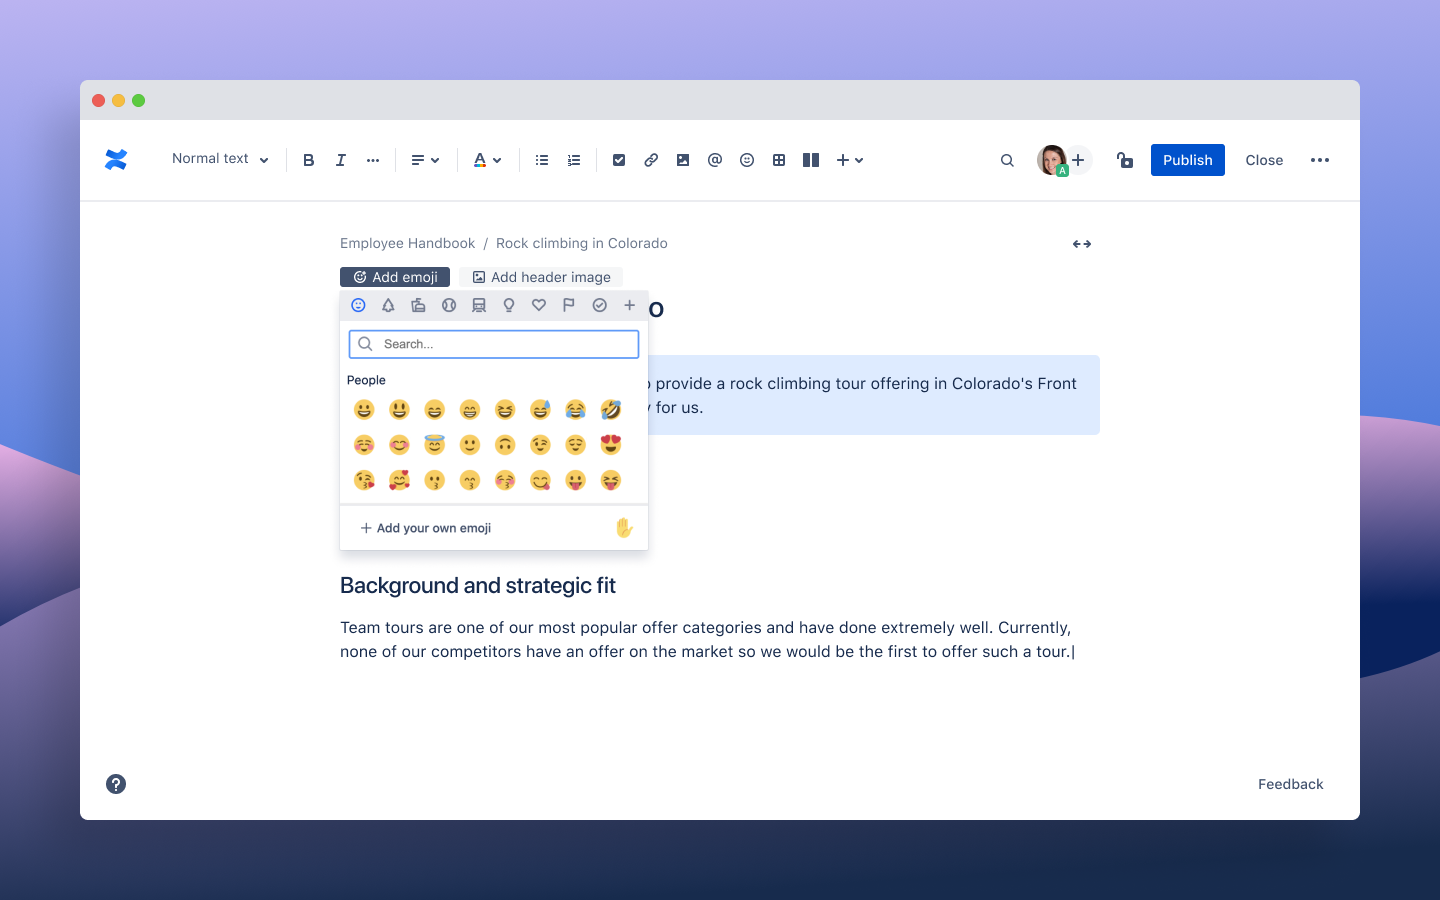Go to Employee Handbook breadcrumb

408,243
